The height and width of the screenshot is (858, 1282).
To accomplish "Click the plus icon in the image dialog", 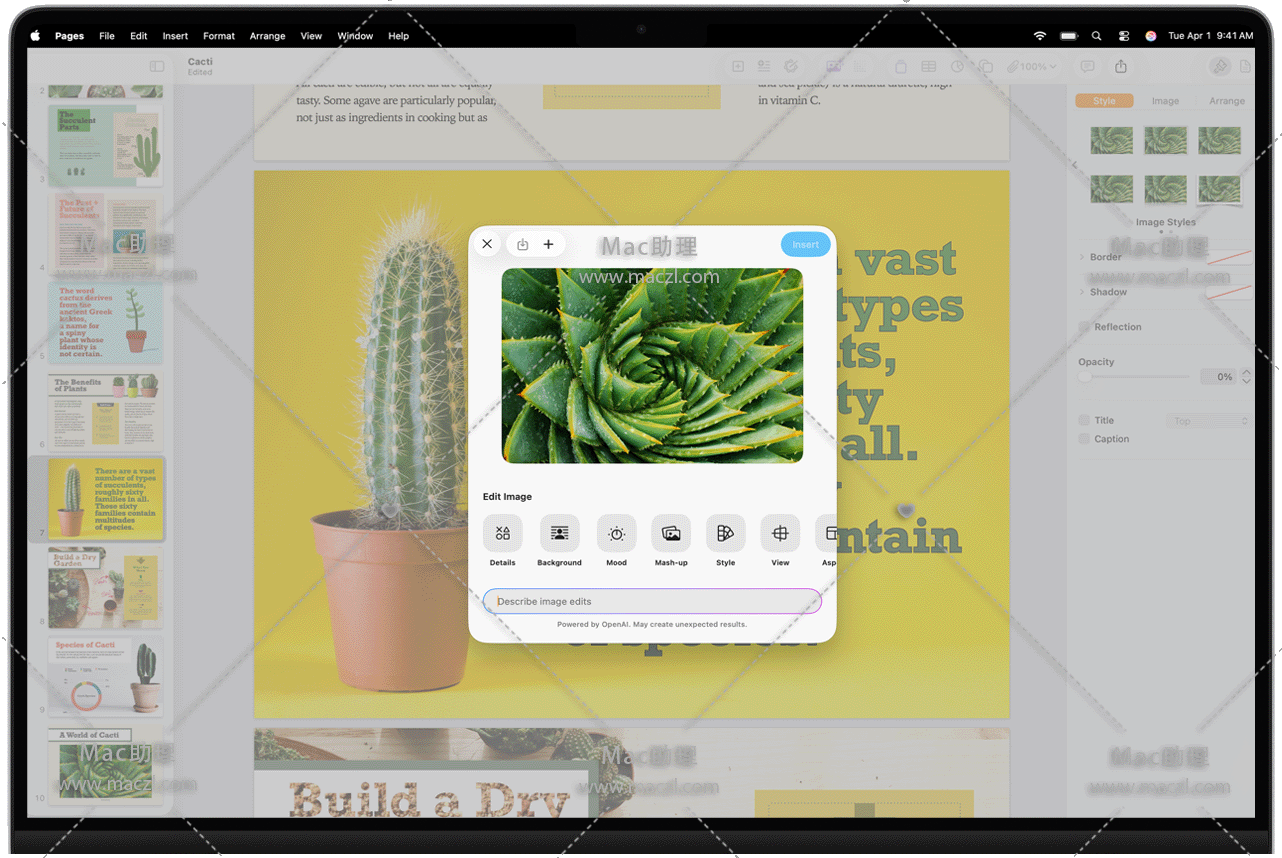I will (549, 244).
